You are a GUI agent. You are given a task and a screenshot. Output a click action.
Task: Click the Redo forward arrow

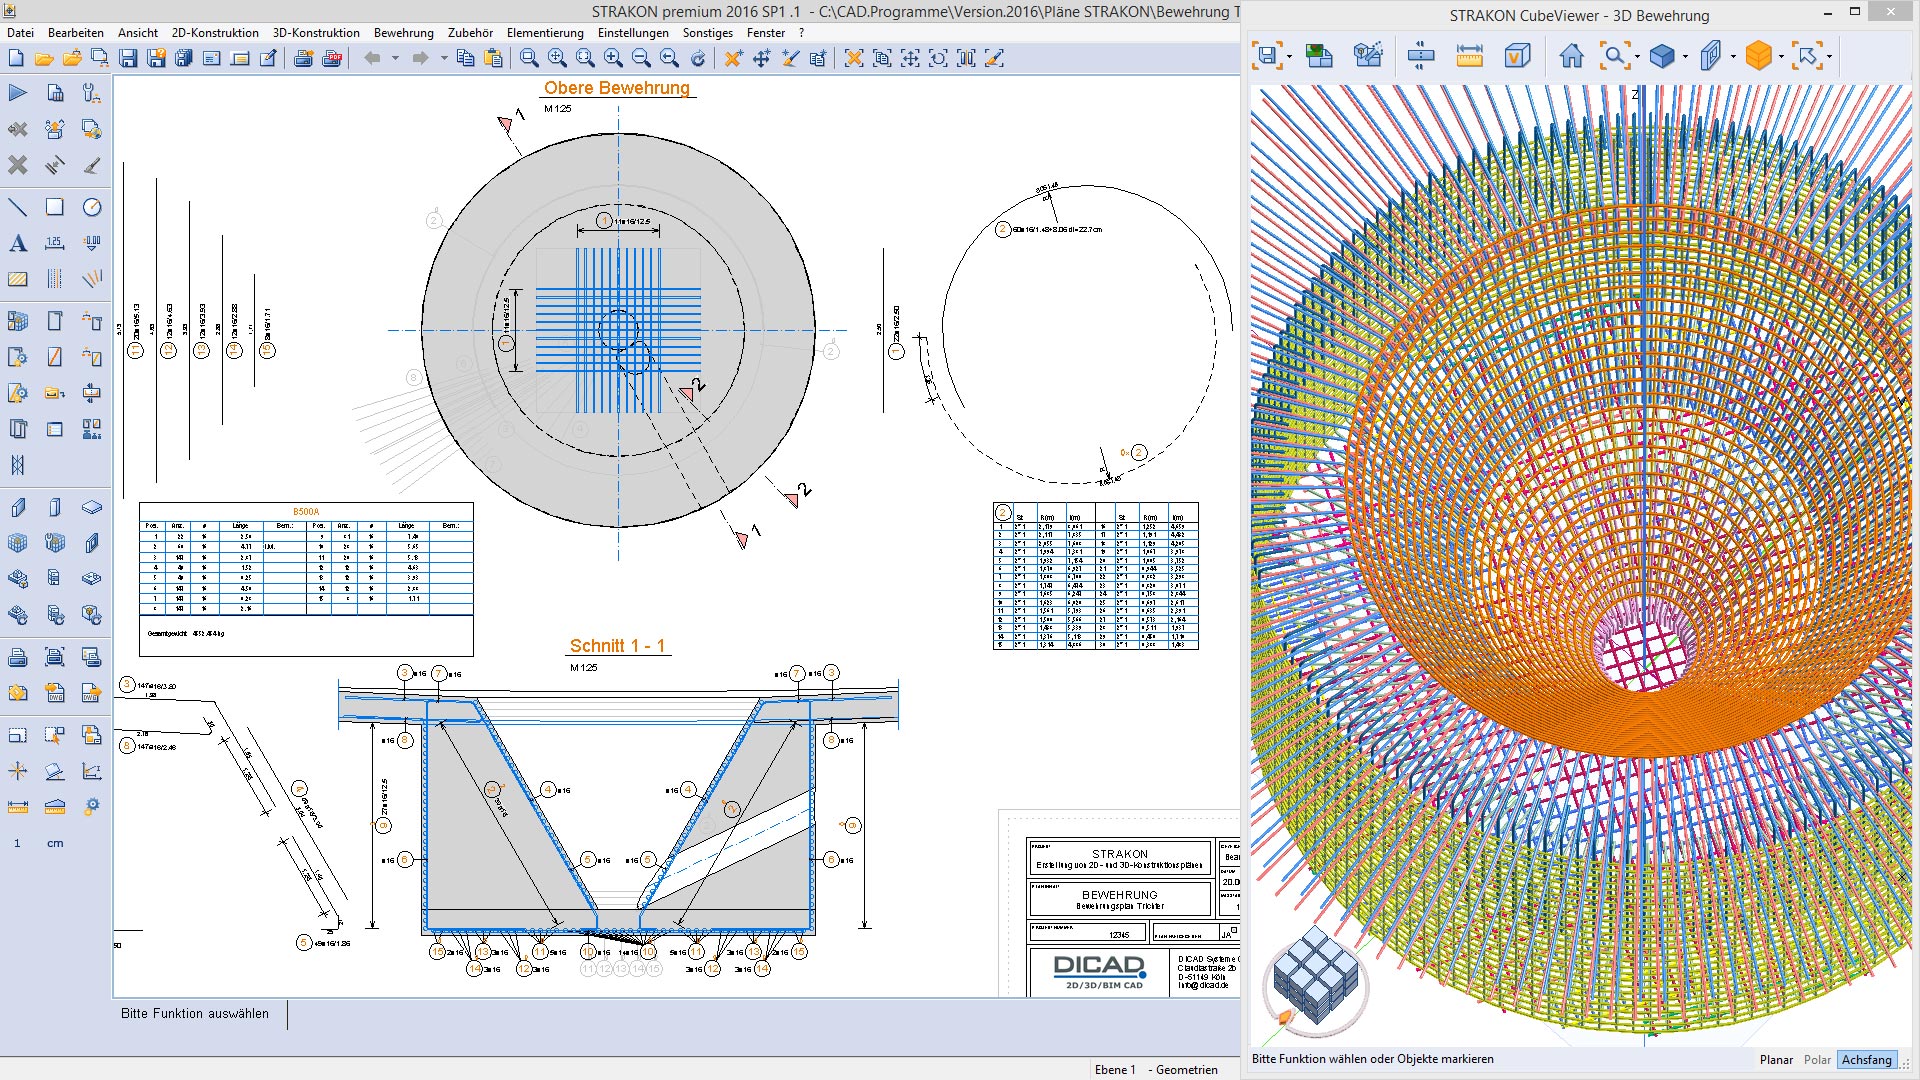pyautogui.click(x=421, y=59)
